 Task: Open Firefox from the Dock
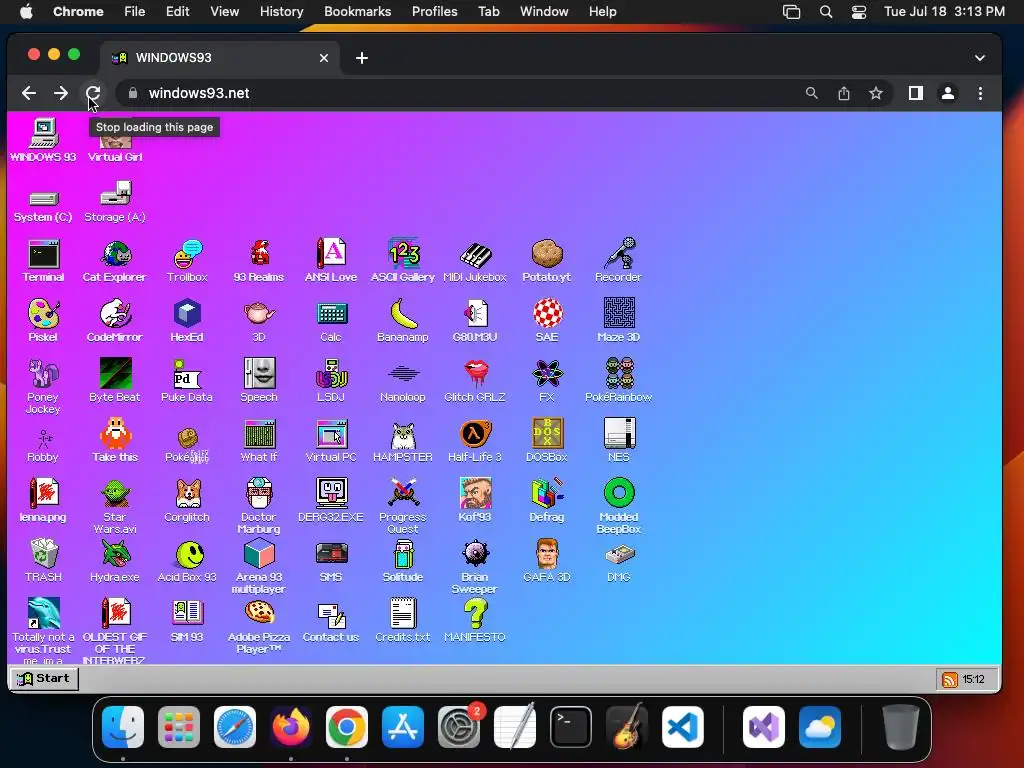(291, 726)
